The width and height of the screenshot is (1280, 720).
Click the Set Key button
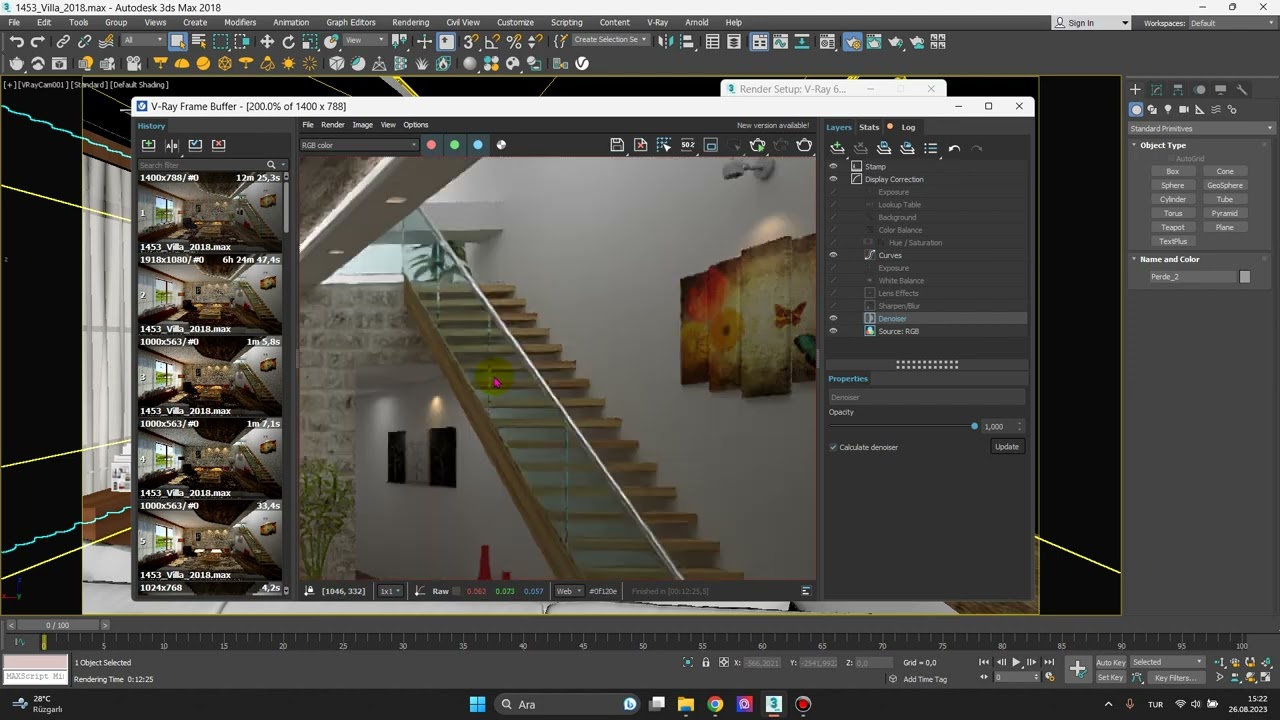(x=1110, y=677)
